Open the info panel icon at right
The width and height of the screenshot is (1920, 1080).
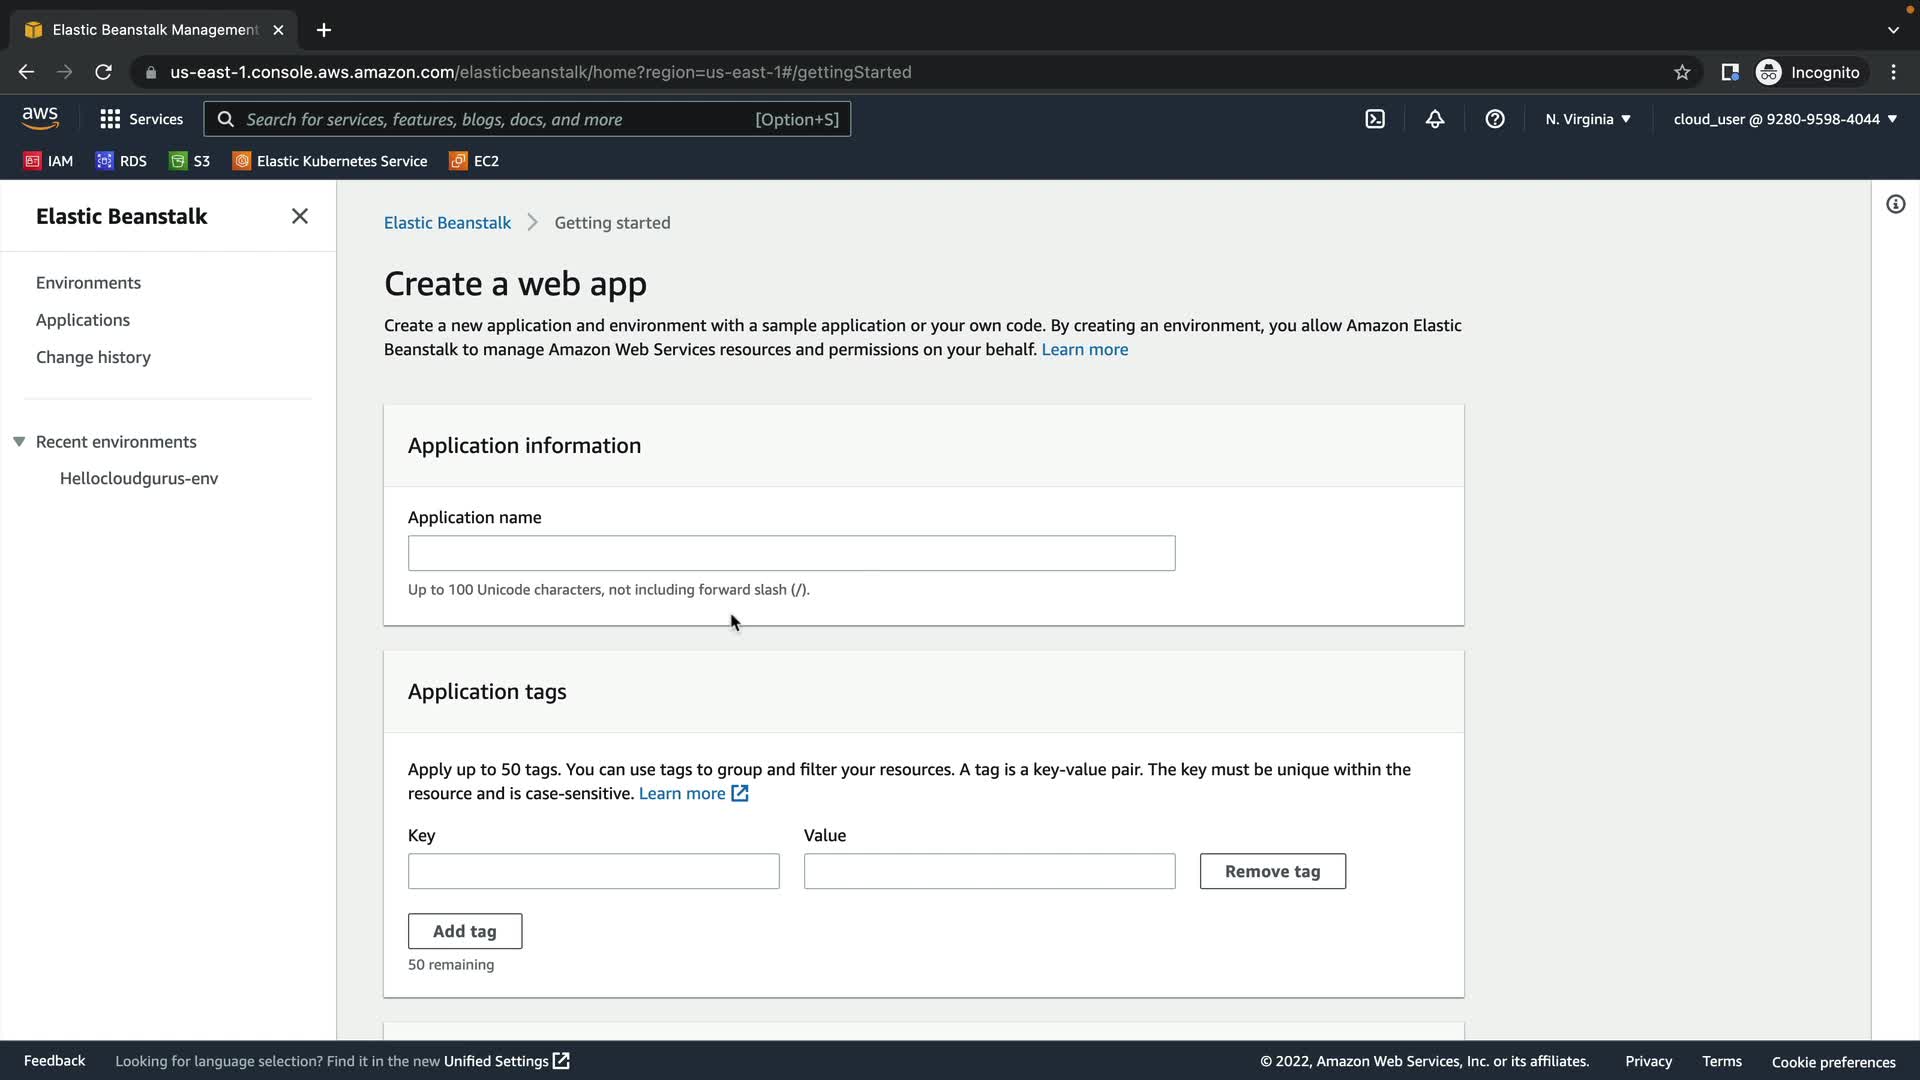coord(1895,205)
